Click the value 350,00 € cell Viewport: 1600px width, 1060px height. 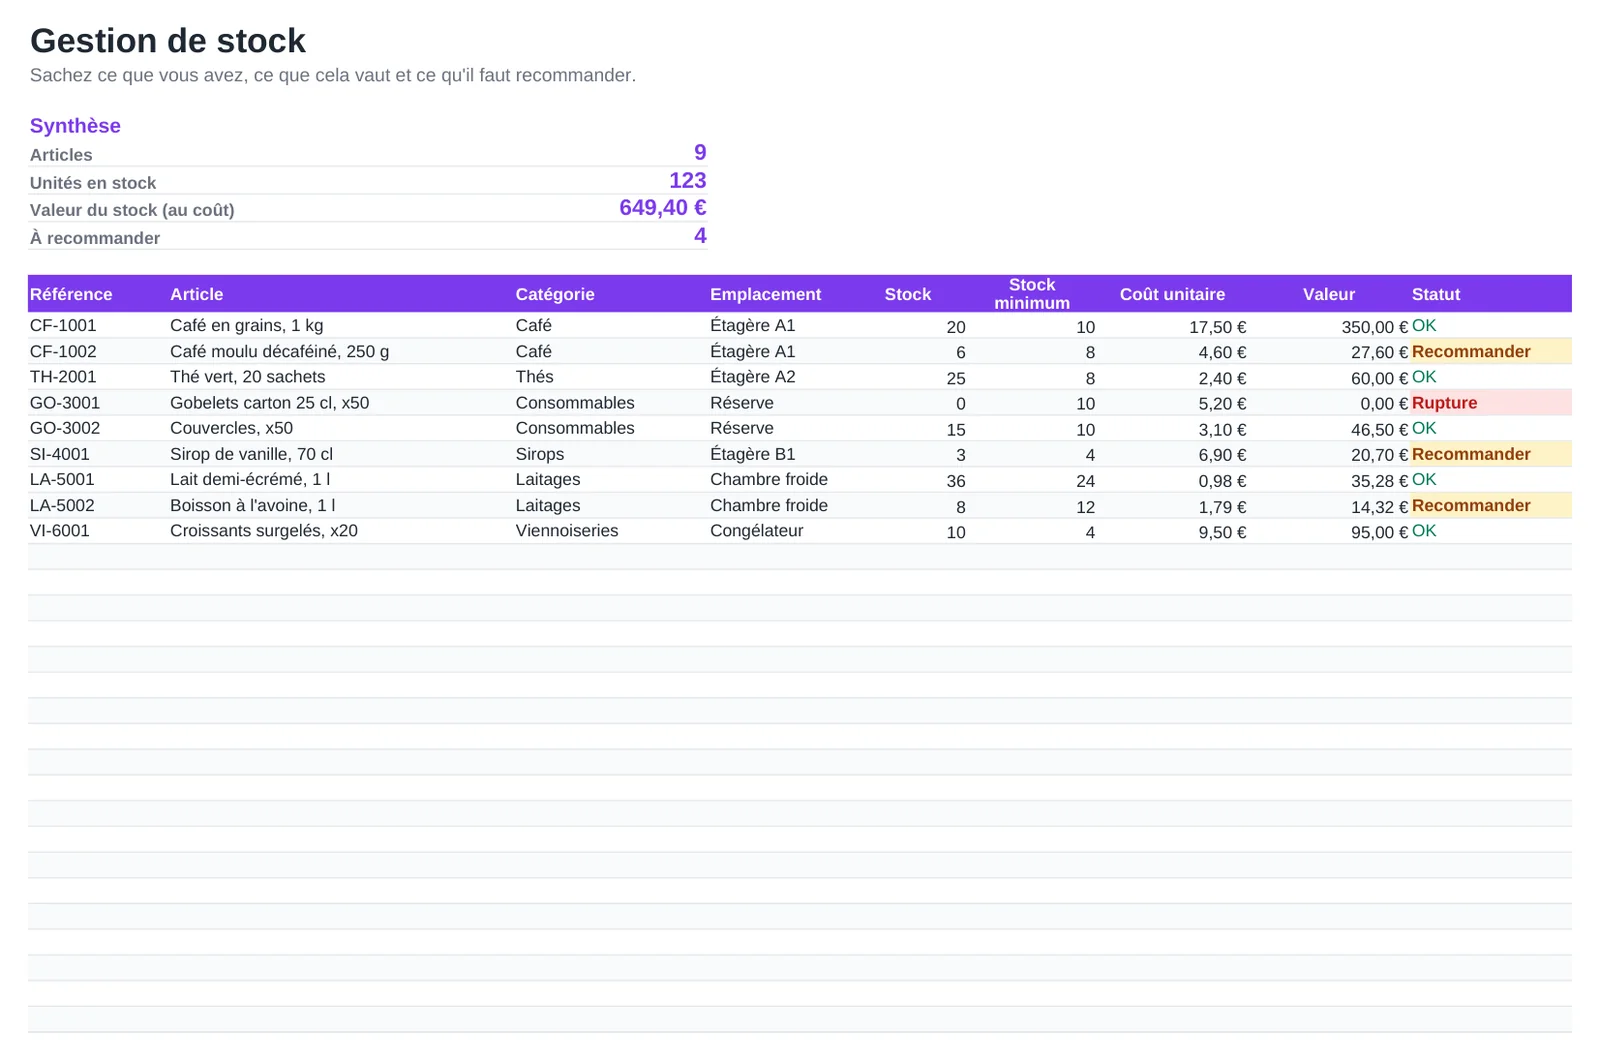coord(1375,327)
